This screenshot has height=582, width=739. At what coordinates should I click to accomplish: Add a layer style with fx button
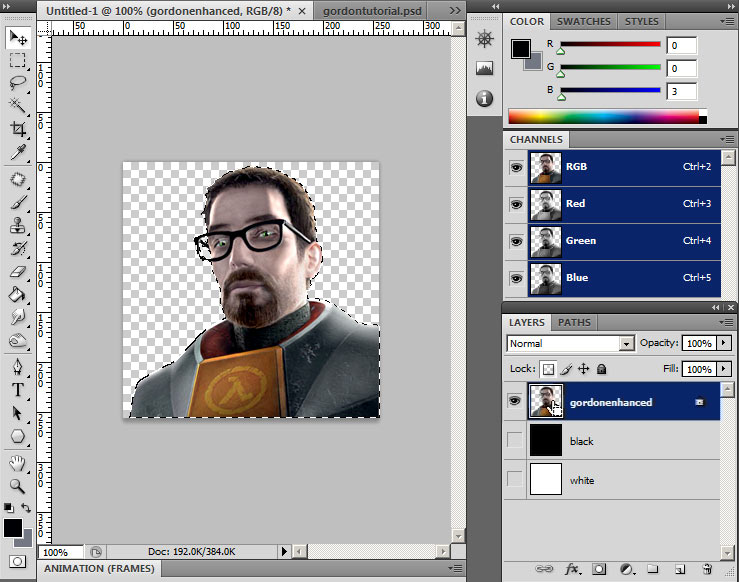[572, 569]
